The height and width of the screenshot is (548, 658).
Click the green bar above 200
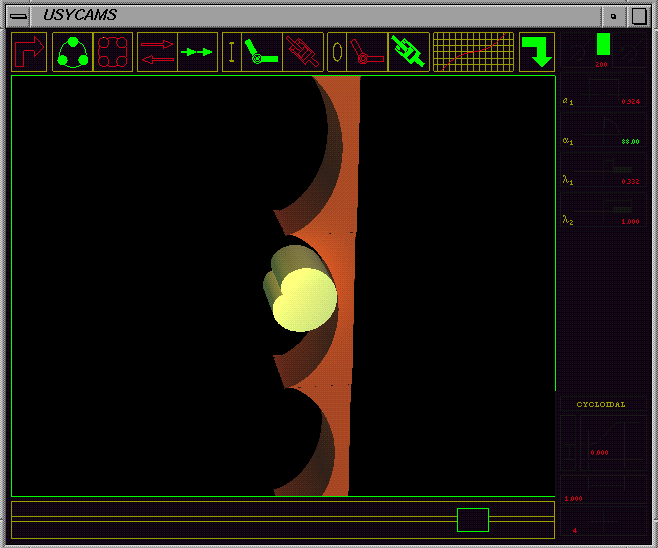pos(603,44)
